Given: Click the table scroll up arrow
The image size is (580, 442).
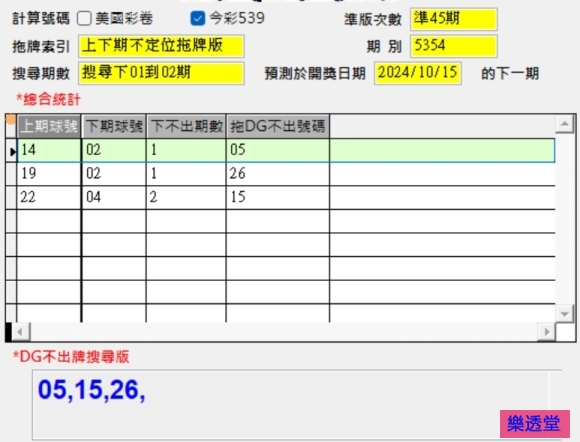Looking at the screenshot, I should tap(564, 124).
